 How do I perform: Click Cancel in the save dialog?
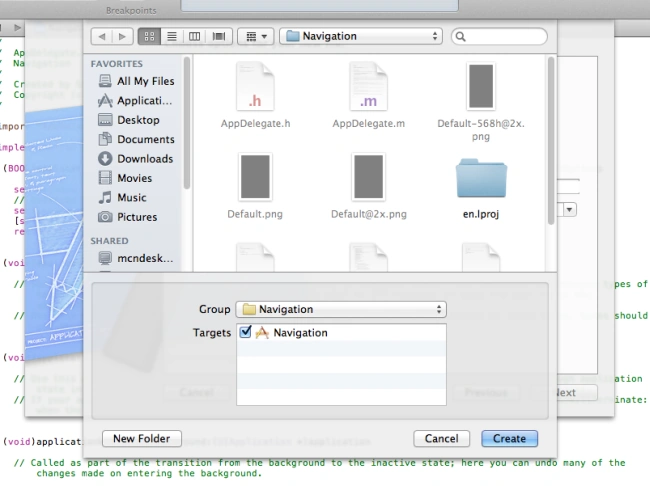(x=441, y=439)
